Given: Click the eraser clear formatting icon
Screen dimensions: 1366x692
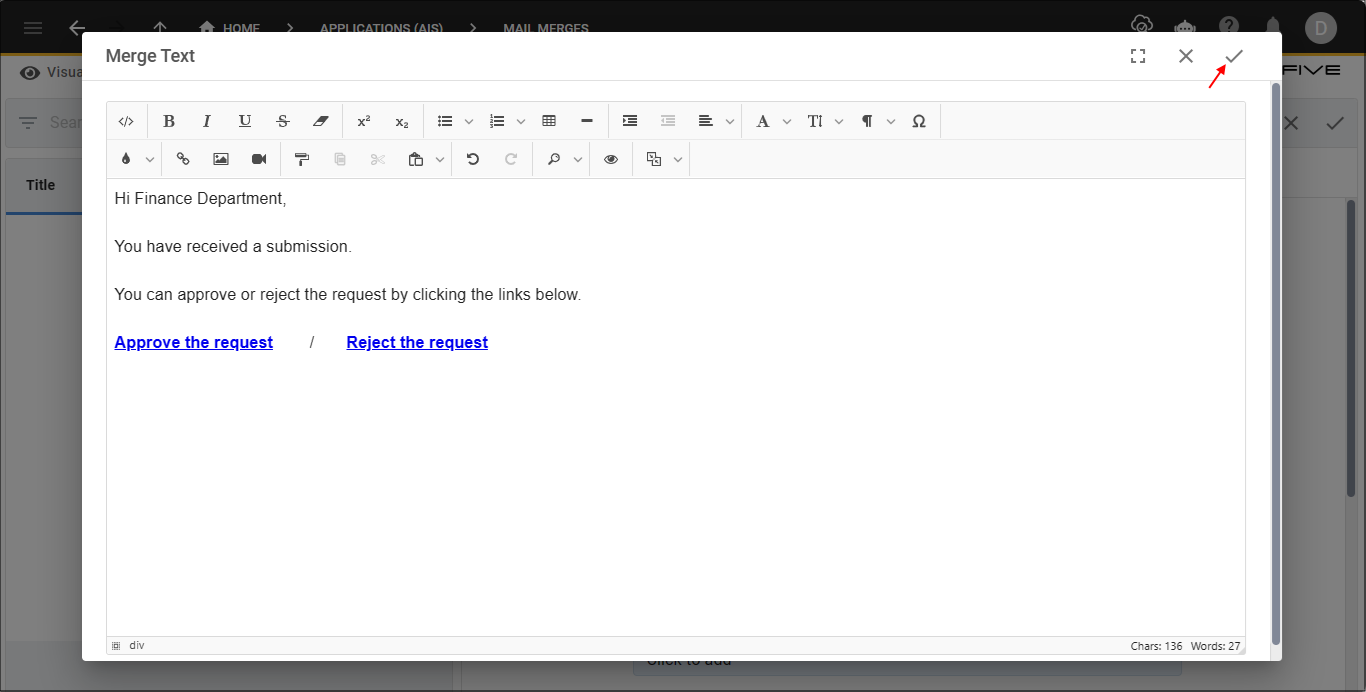Looking at the screenshot, I should click(x=320, y=121).
